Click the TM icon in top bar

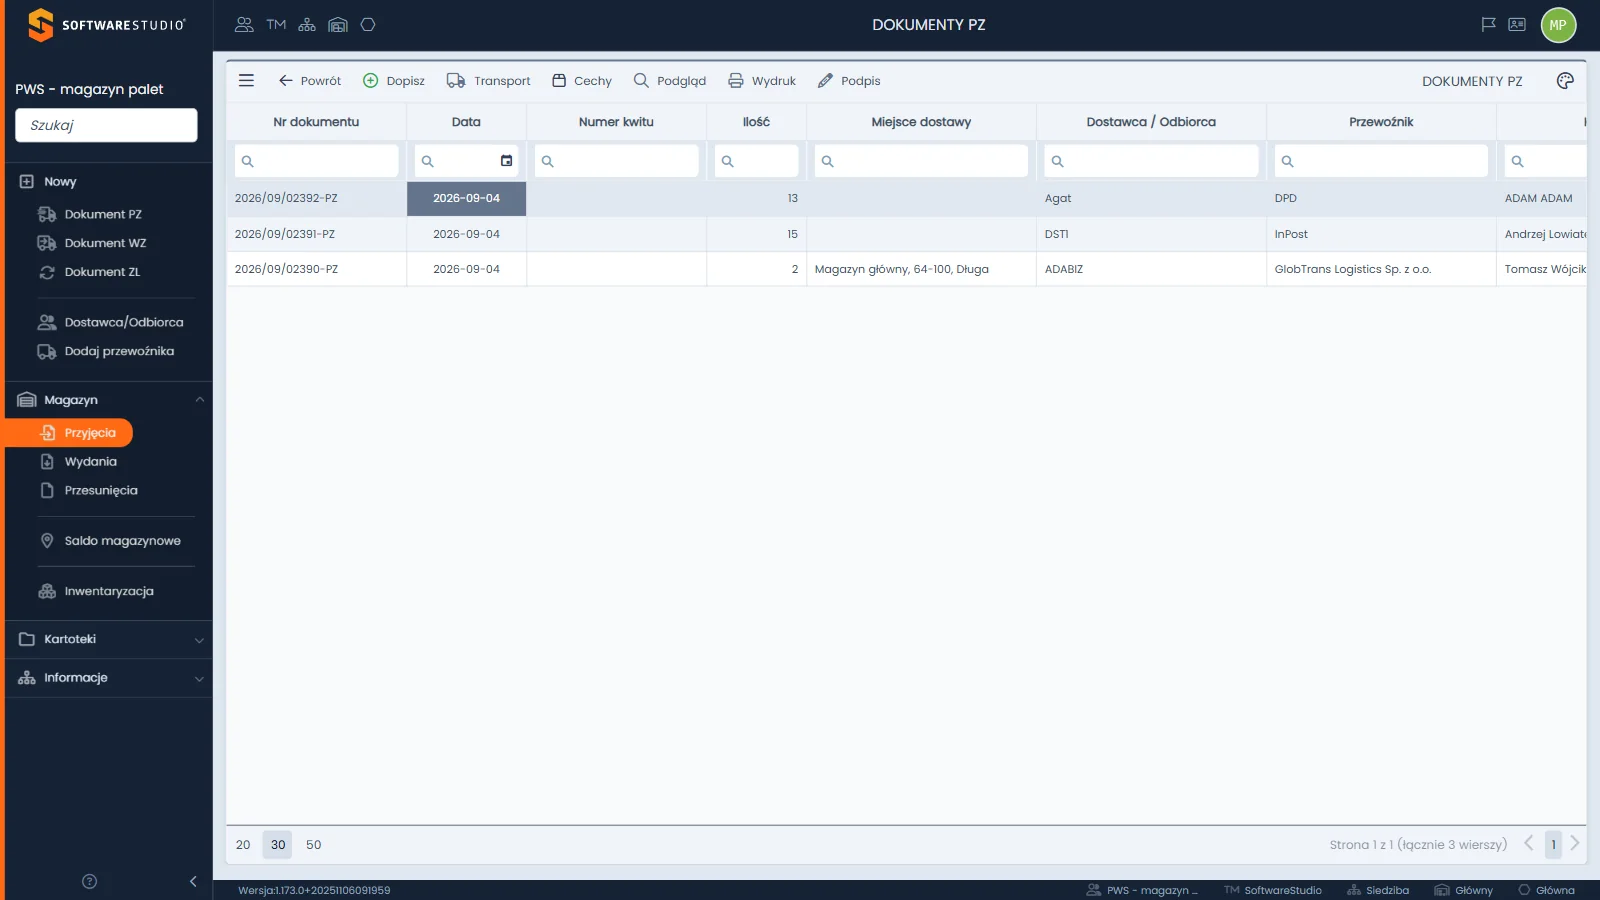276,25
